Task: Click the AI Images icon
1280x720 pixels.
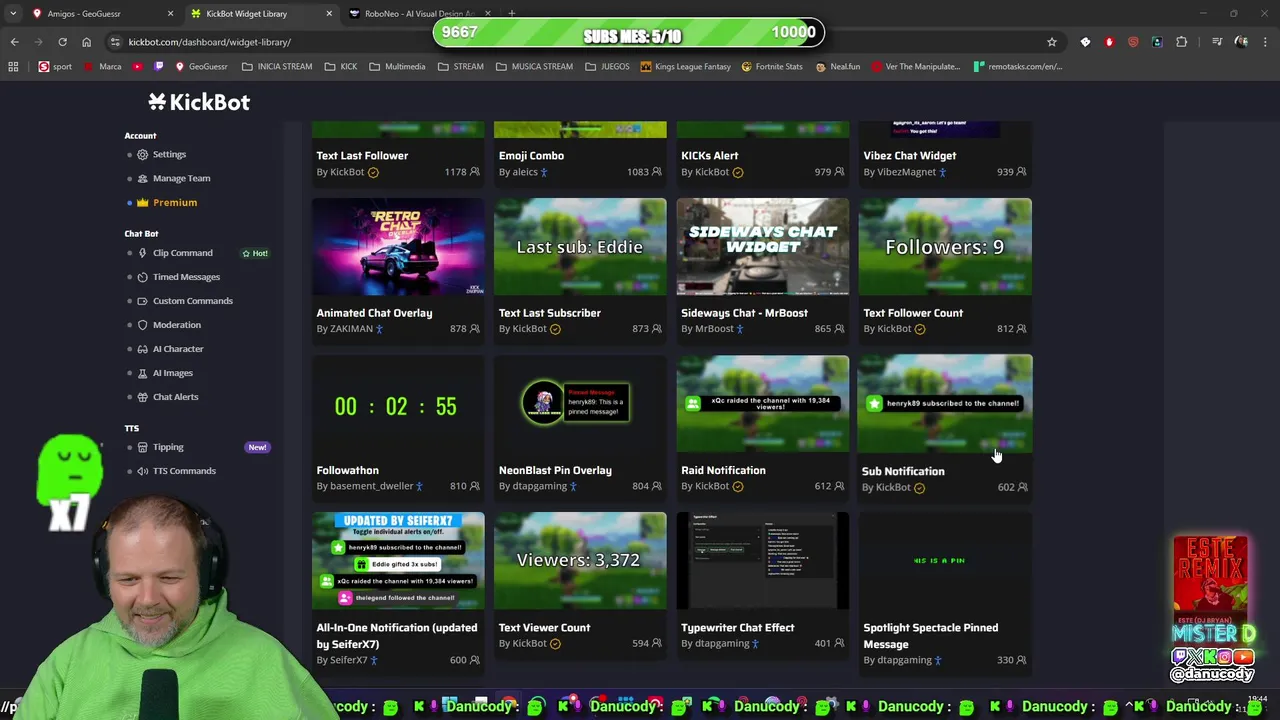Action: point(142,373)
